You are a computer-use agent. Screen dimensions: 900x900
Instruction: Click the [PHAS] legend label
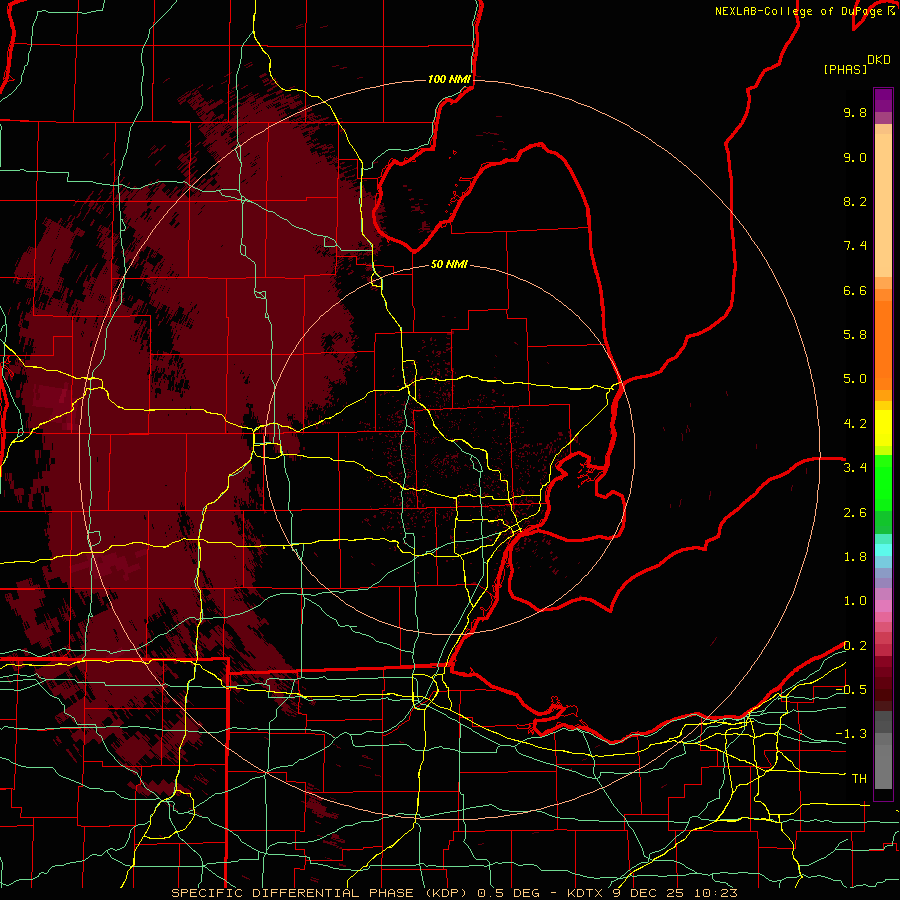coord(845,69)
